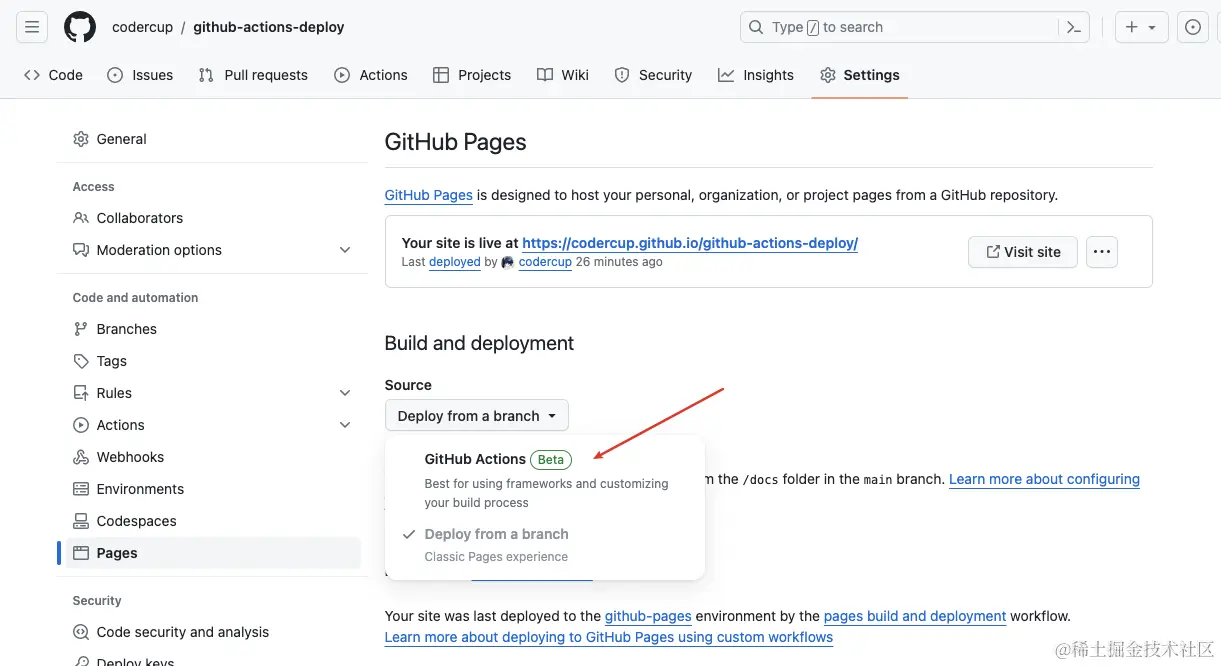Open the command palette icon

1074,27
